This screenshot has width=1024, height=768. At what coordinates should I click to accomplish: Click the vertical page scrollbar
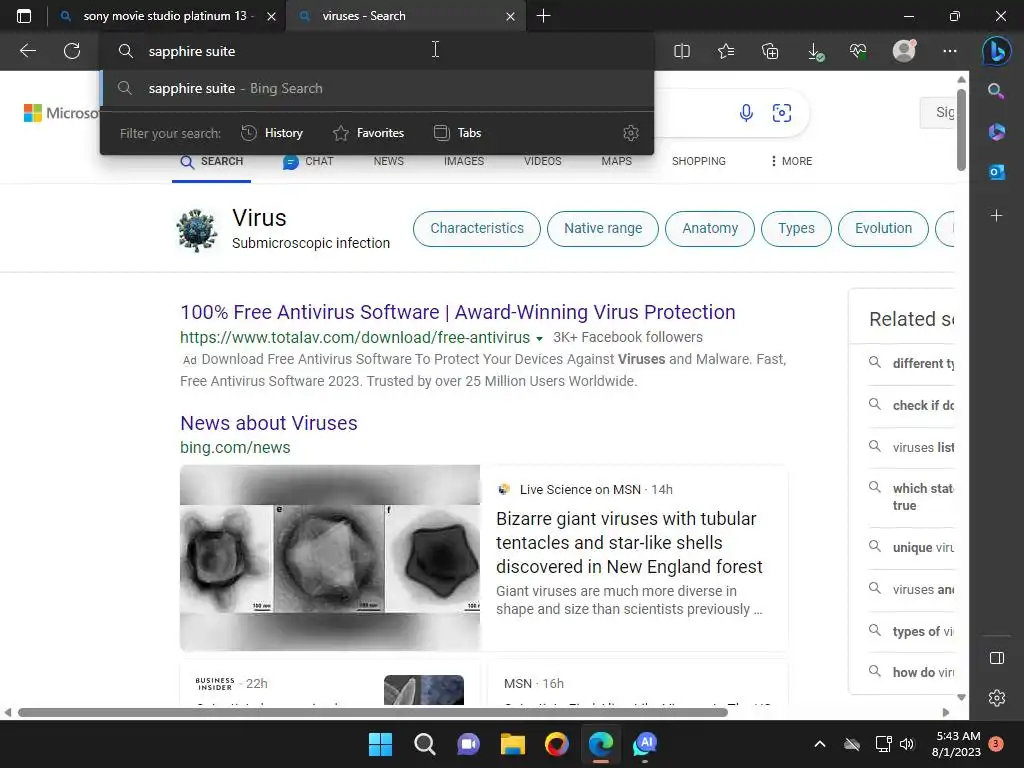[961, 130]
